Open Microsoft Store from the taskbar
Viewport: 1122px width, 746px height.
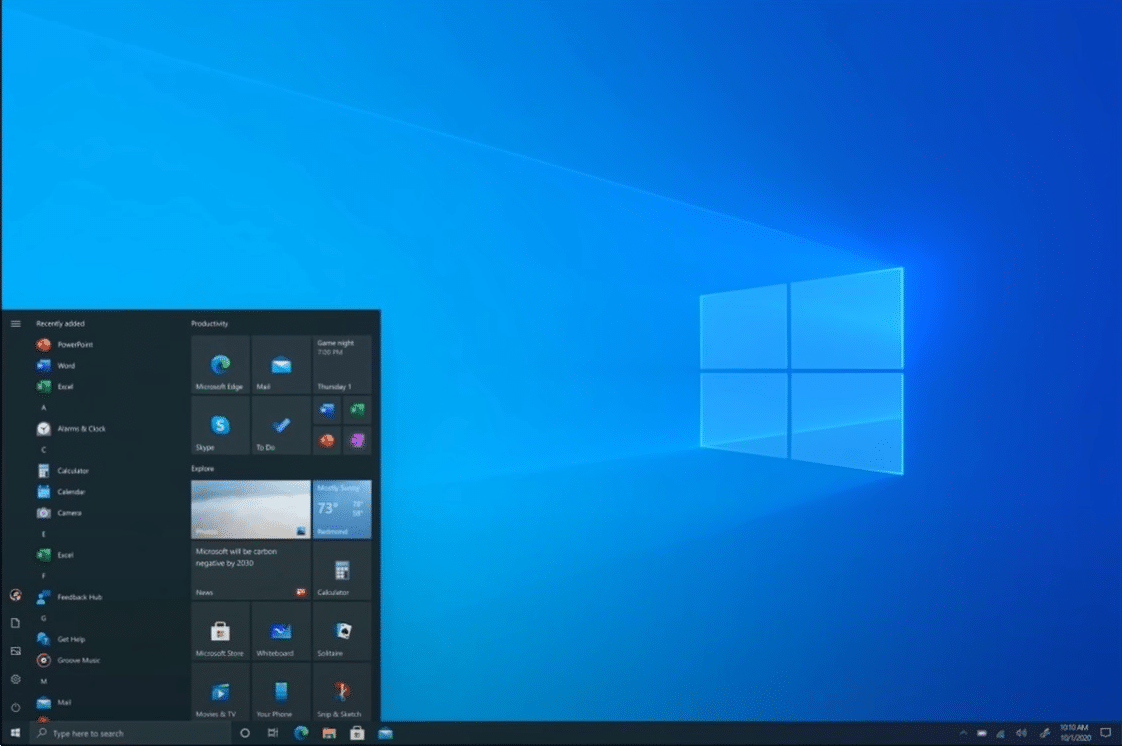tap(357, 733)
